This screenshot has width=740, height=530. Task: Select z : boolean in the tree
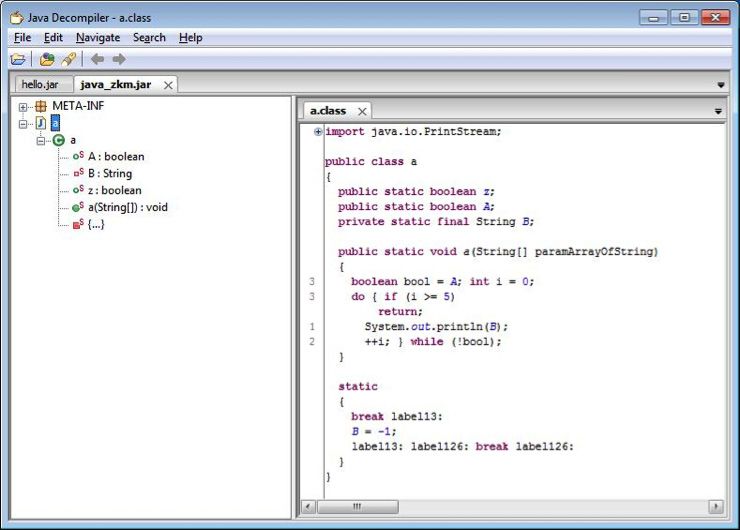(x=115, y=190)
